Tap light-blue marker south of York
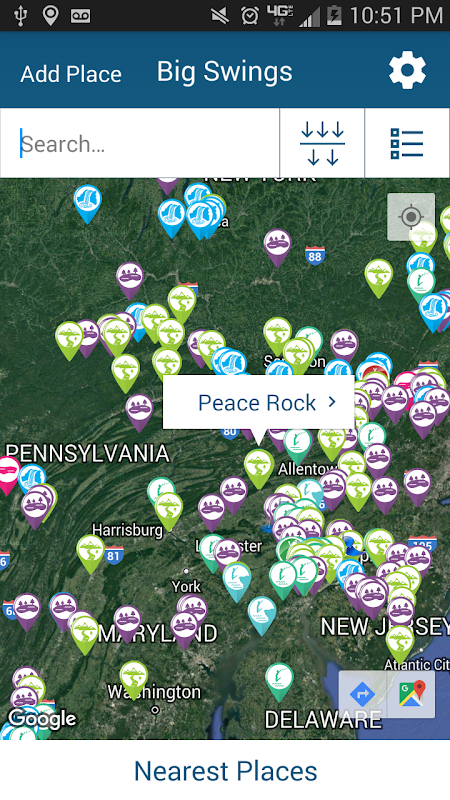 (x=262, y=616)
